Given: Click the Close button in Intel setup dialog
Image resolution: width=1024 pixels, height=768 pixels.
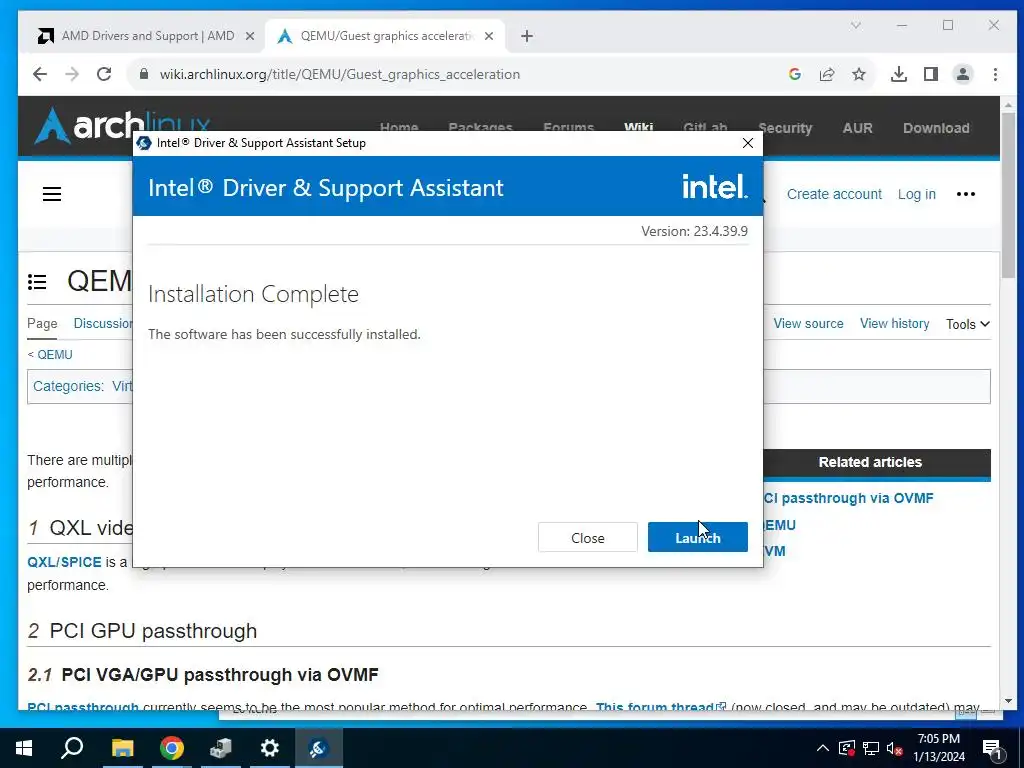Looking at the screenshot, I should pos(587,537).
